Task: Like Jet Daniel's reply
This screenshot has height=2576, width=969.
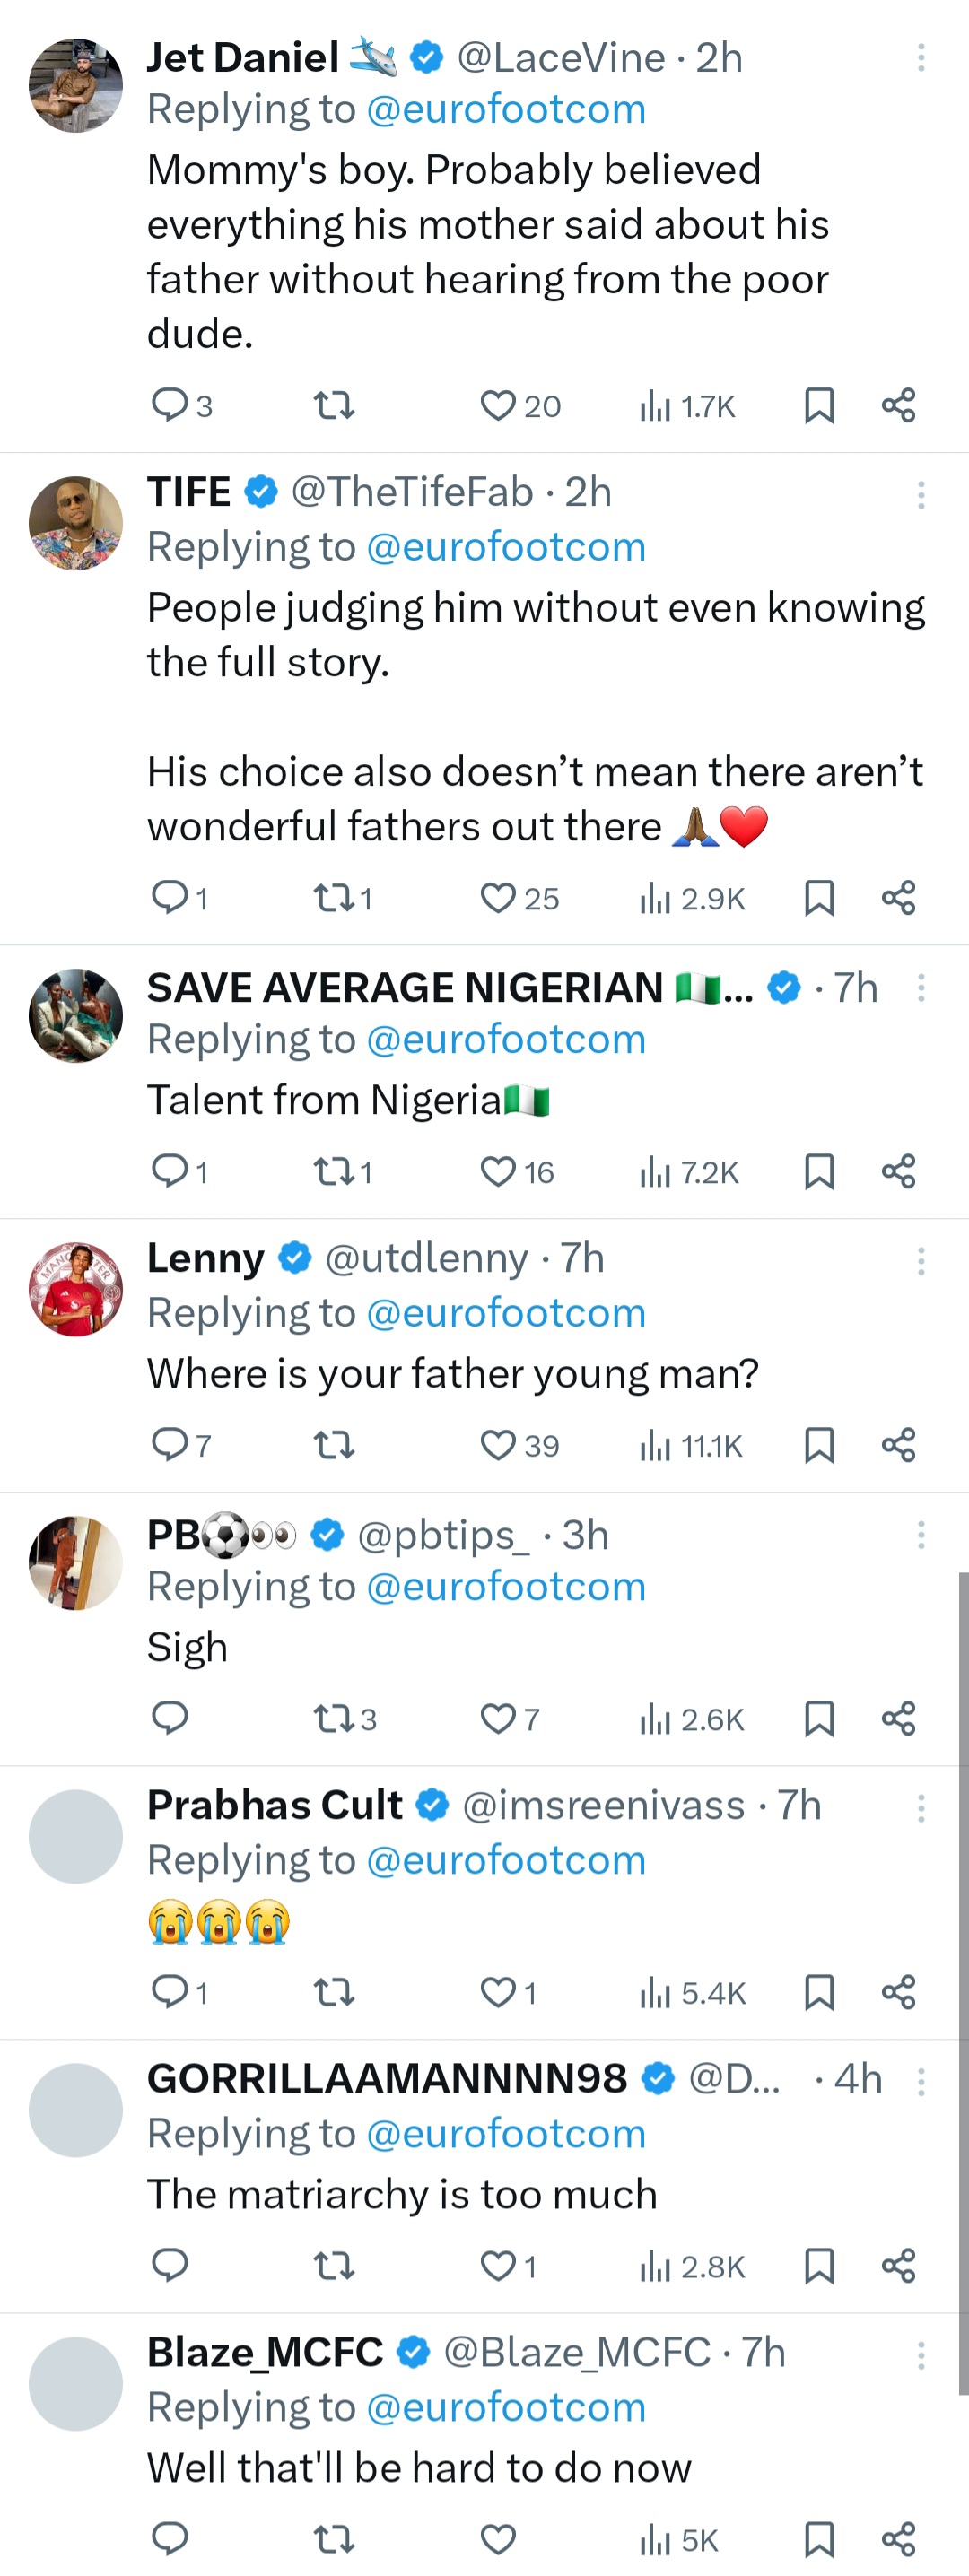Action: [498, 406]
